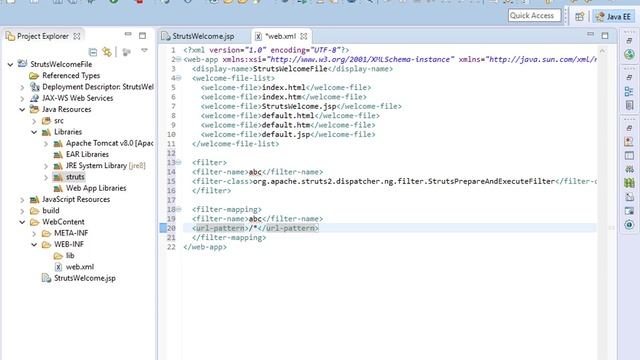Expand the struts library arrow
Viewport: 640px width, 360px height.
click(x=46, y=177)
